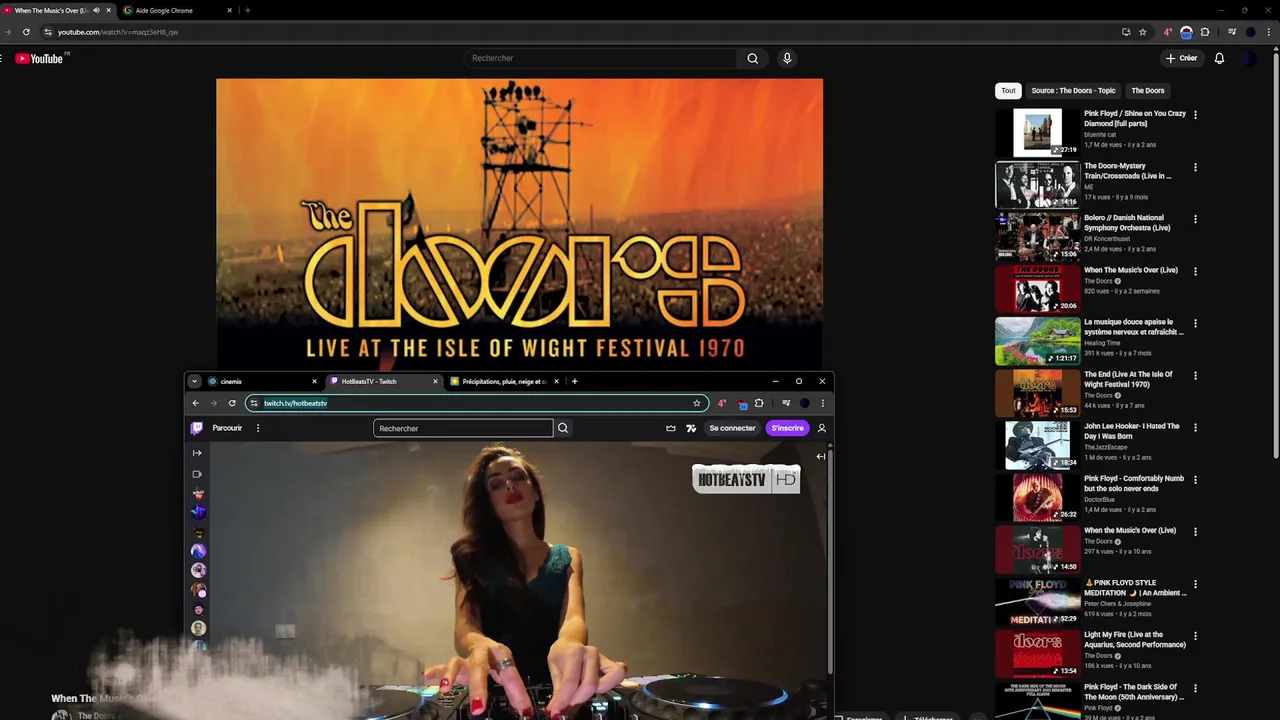Open options for The End Isle Of Wight video
This screenshot has width=1280, height=720.
click(x=1195, y=375)
